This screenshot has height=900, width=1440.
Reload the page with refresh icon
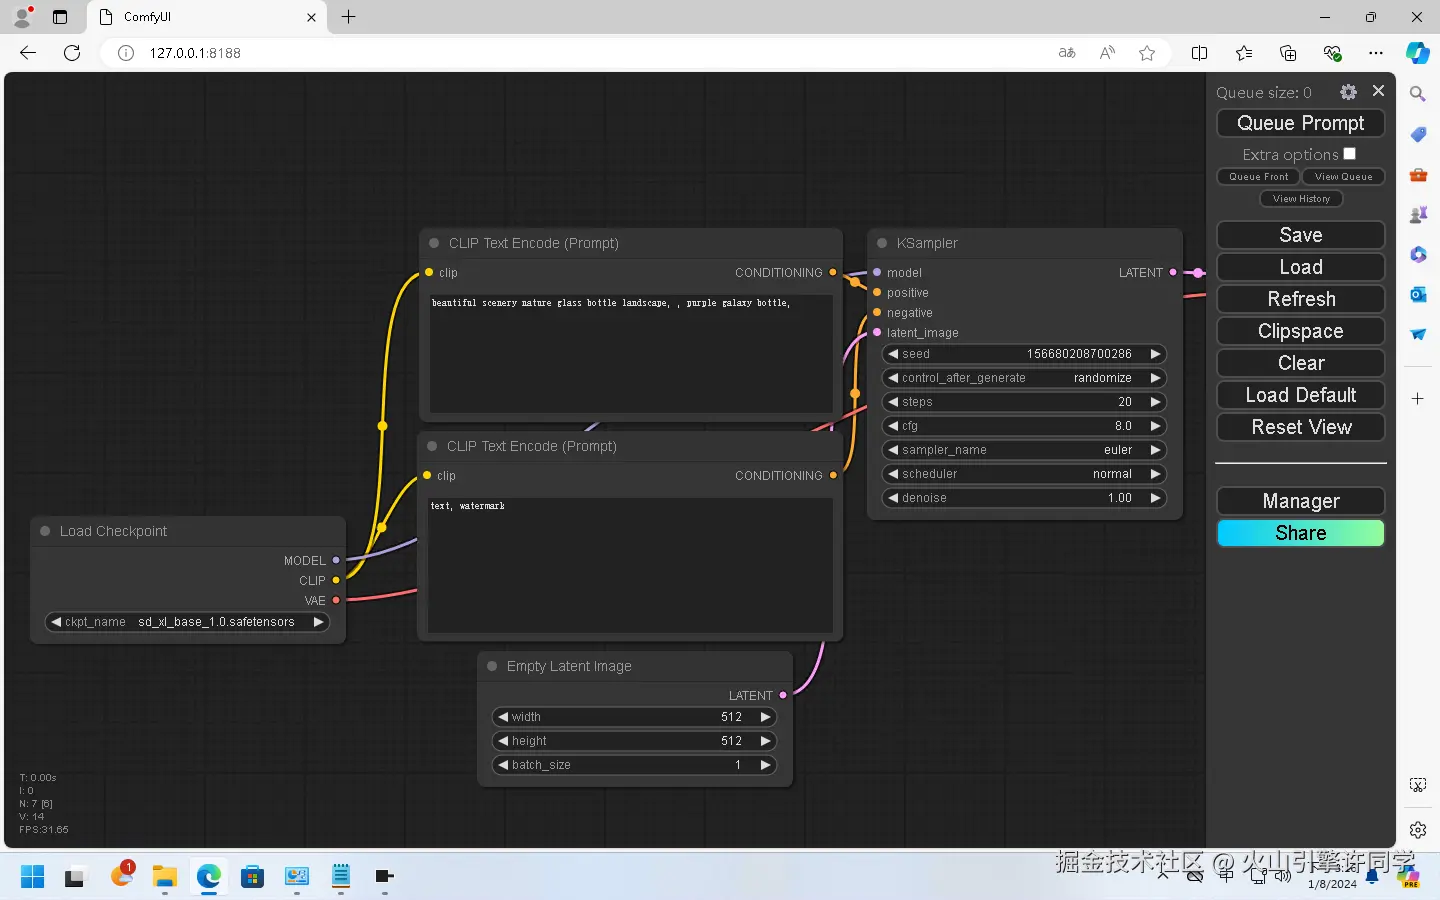pyautogui.click(x=72, y=53)
